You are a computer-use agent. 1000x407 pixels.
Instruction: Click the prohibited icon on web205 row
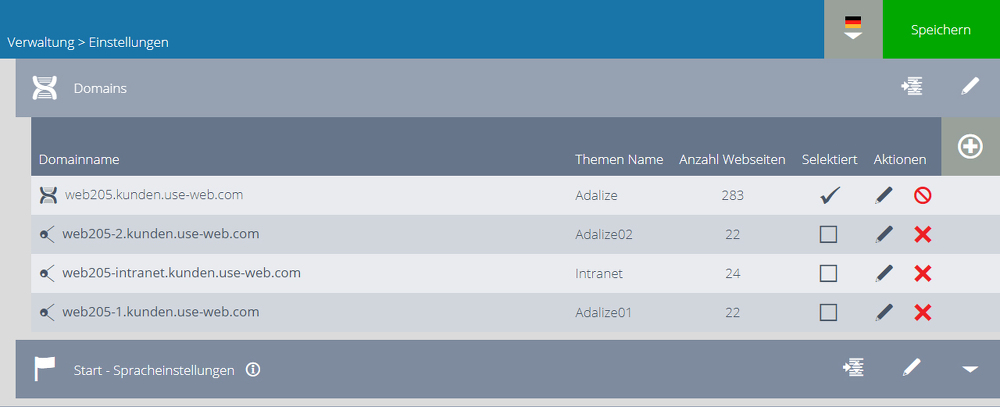coord(922,195)
